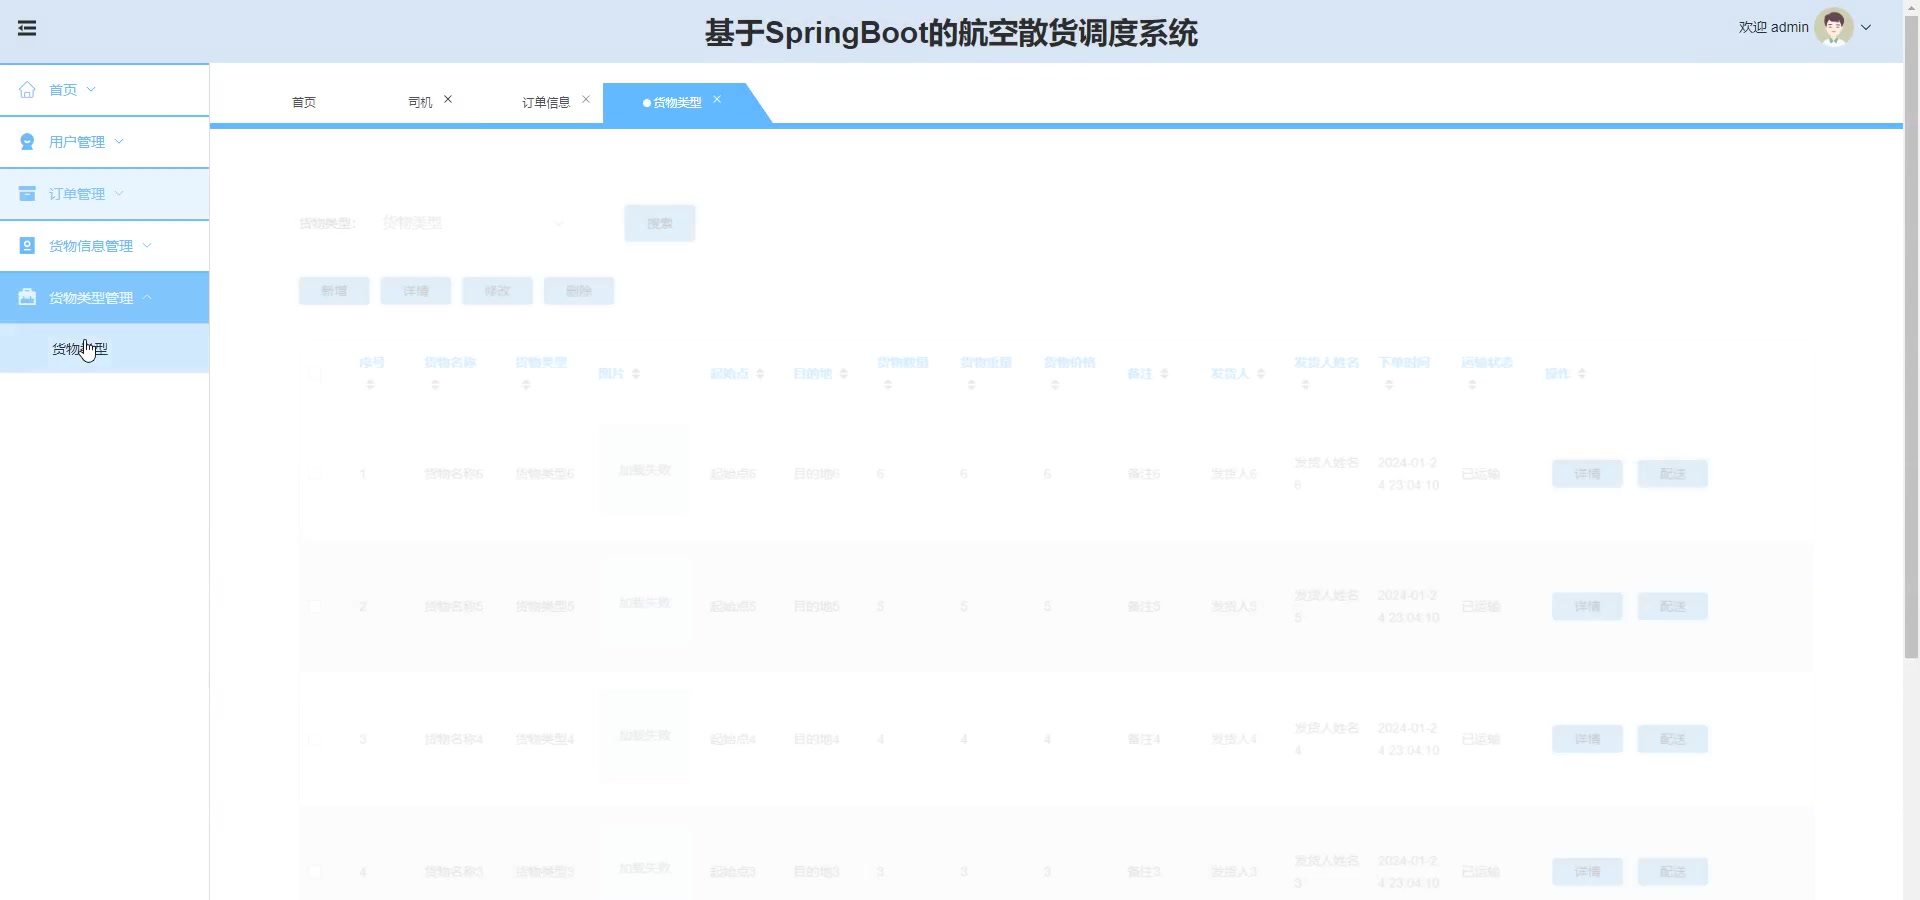The image size is (1920, 900).
Task: Click the 新增 add button
Action: coord(334,291)
